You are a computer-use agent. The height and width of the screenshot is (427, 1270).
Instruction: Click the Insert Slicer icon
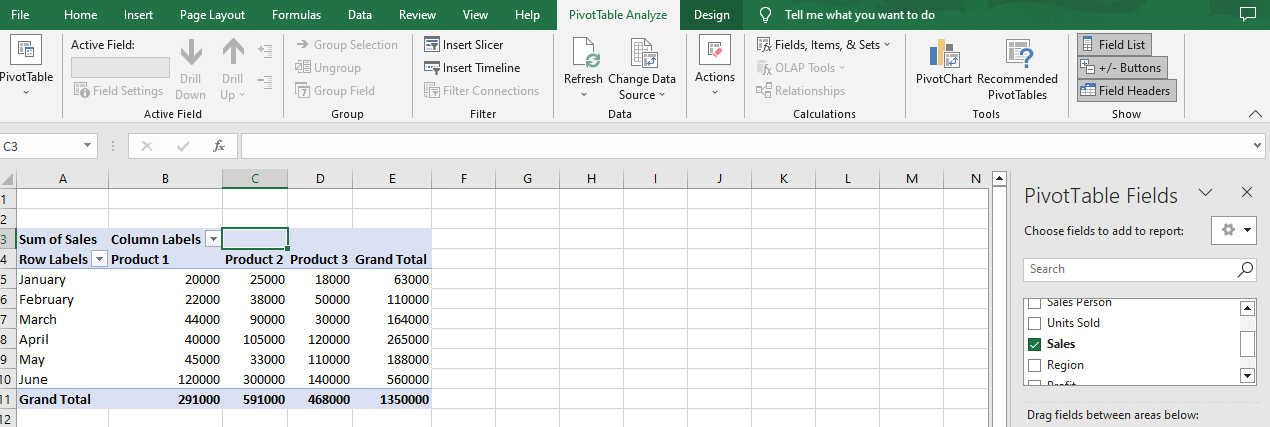point(432,45)
